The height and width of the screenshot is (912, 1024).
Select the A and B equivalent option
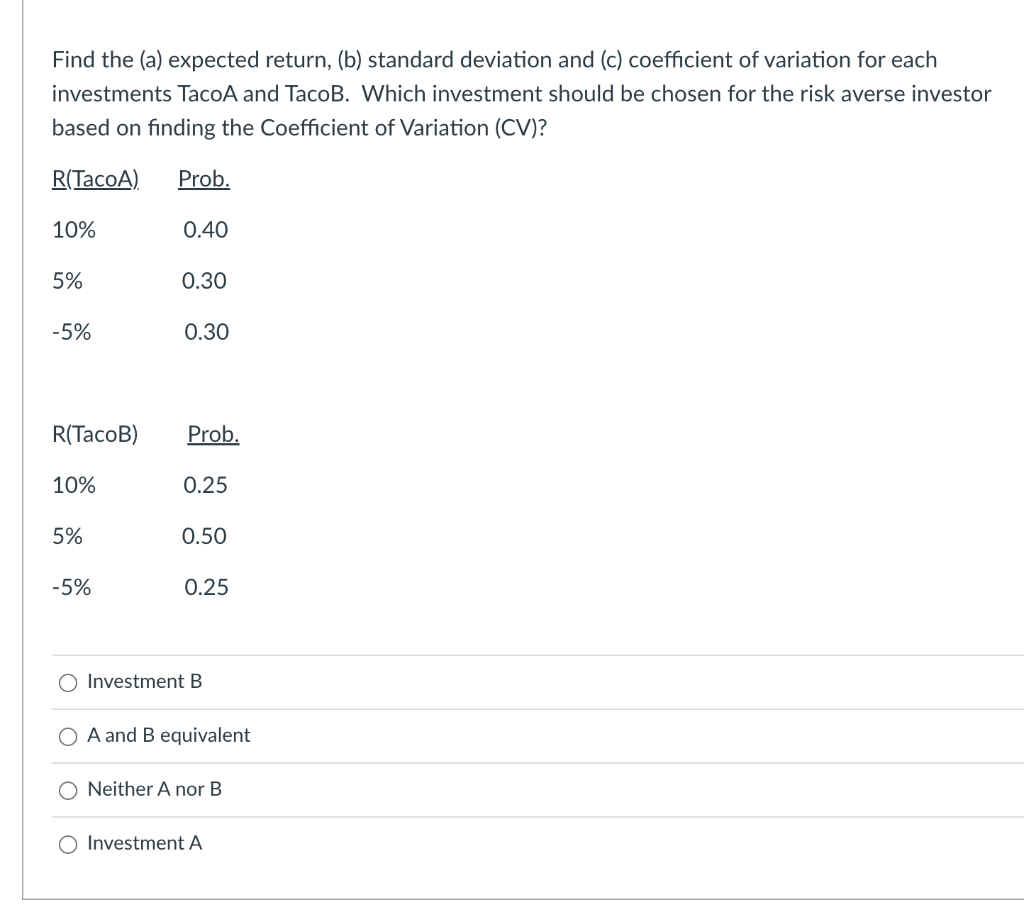pyautogui.click(x=68, y=736)
